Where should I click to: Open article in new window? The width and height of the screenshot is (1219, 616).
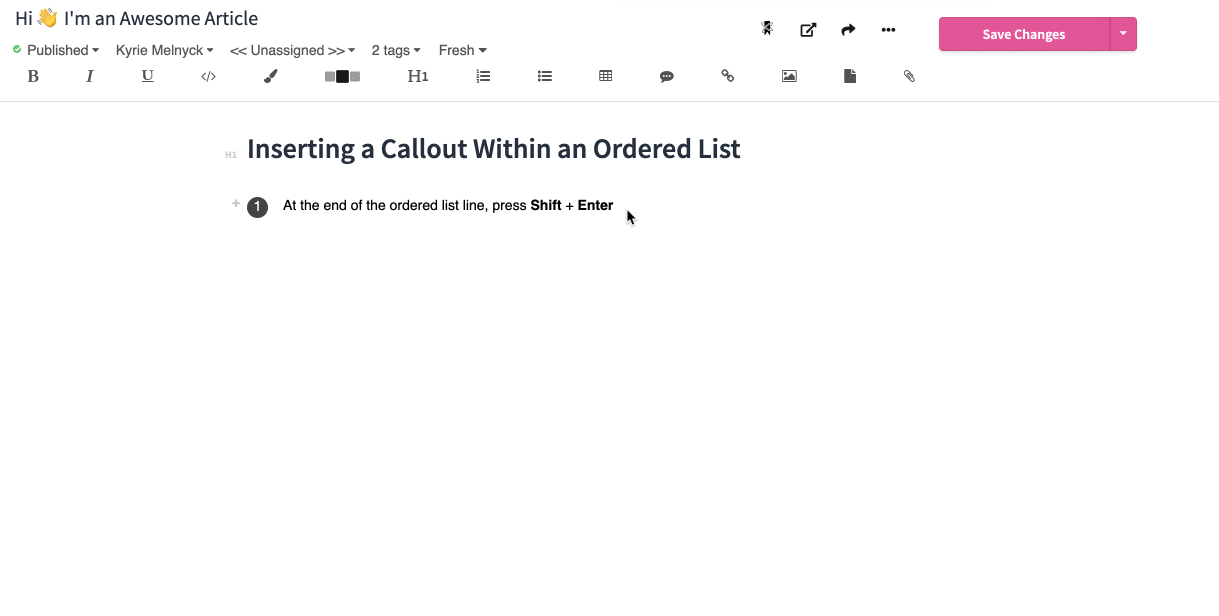[x=808, y=30]
